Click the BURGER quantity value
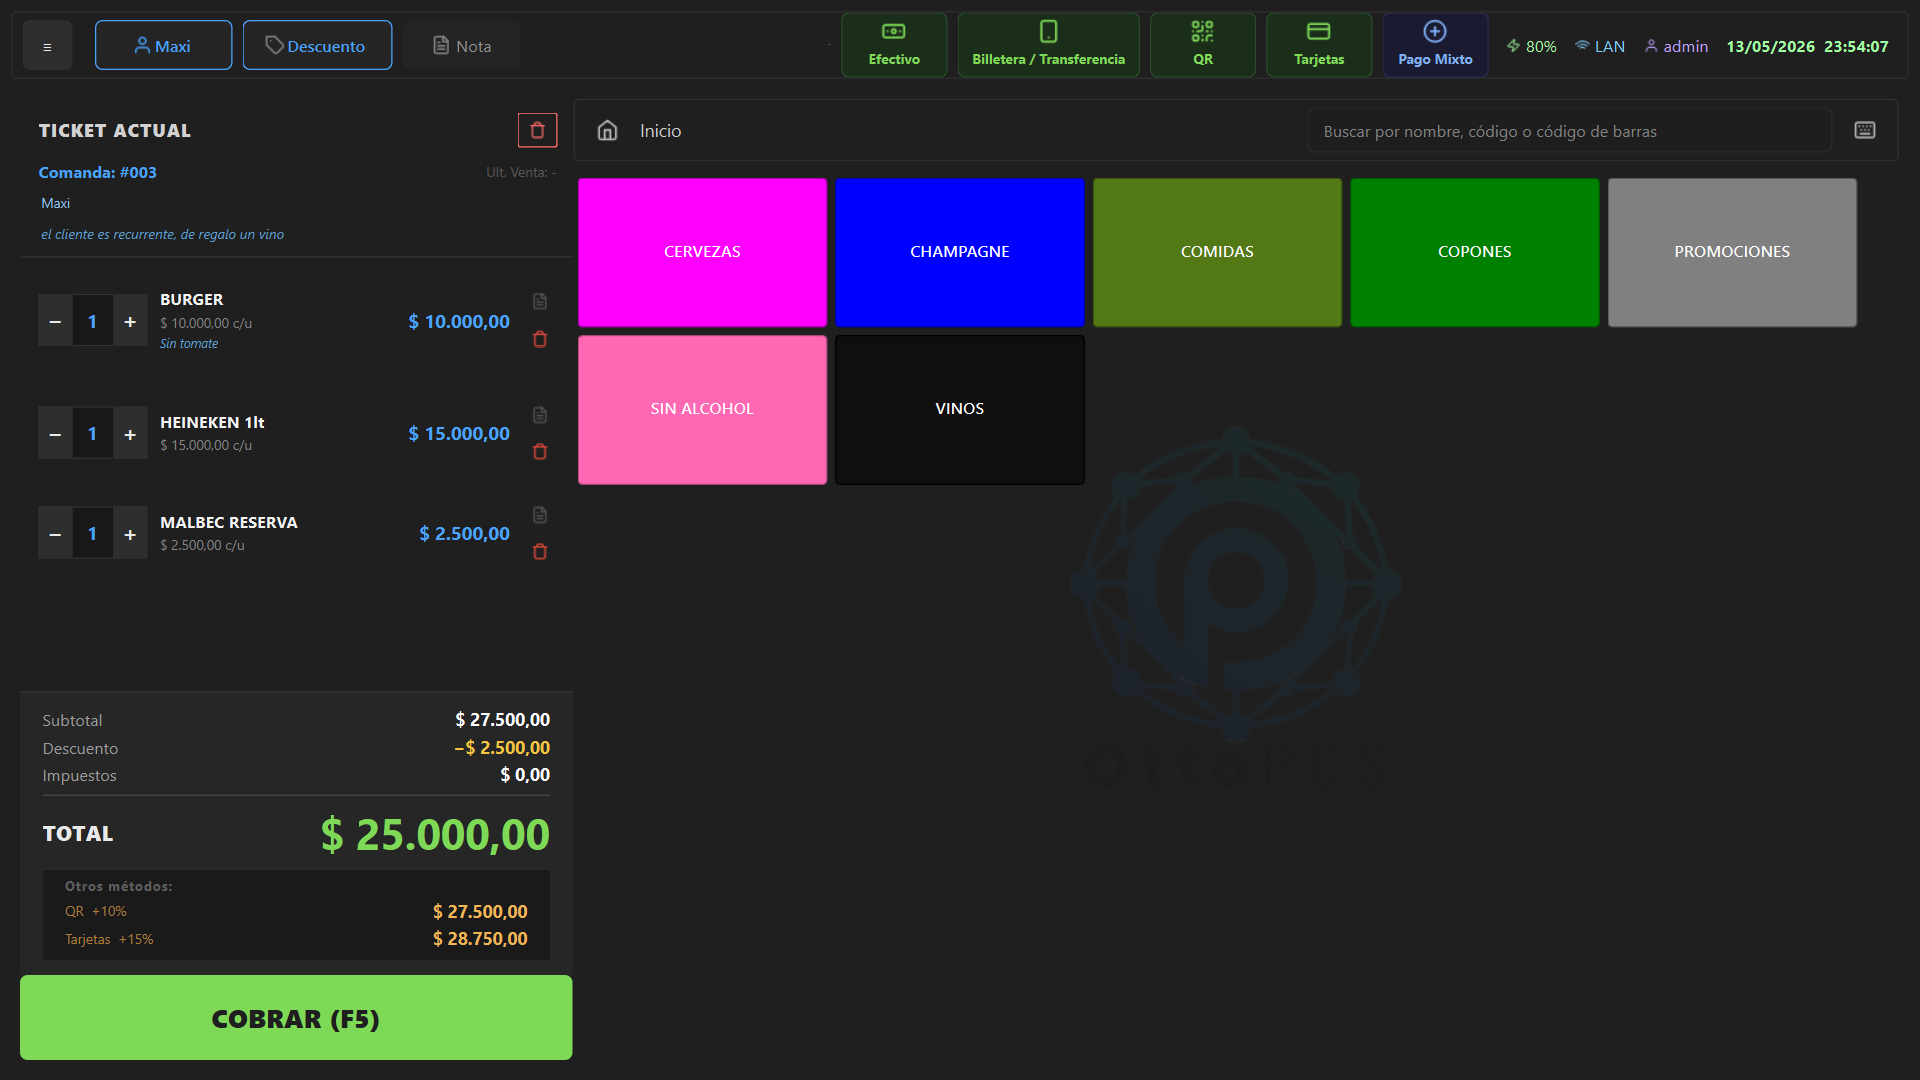This screenshot has width=1920, height=1080. pyautogui.click(x=92, y=321)
